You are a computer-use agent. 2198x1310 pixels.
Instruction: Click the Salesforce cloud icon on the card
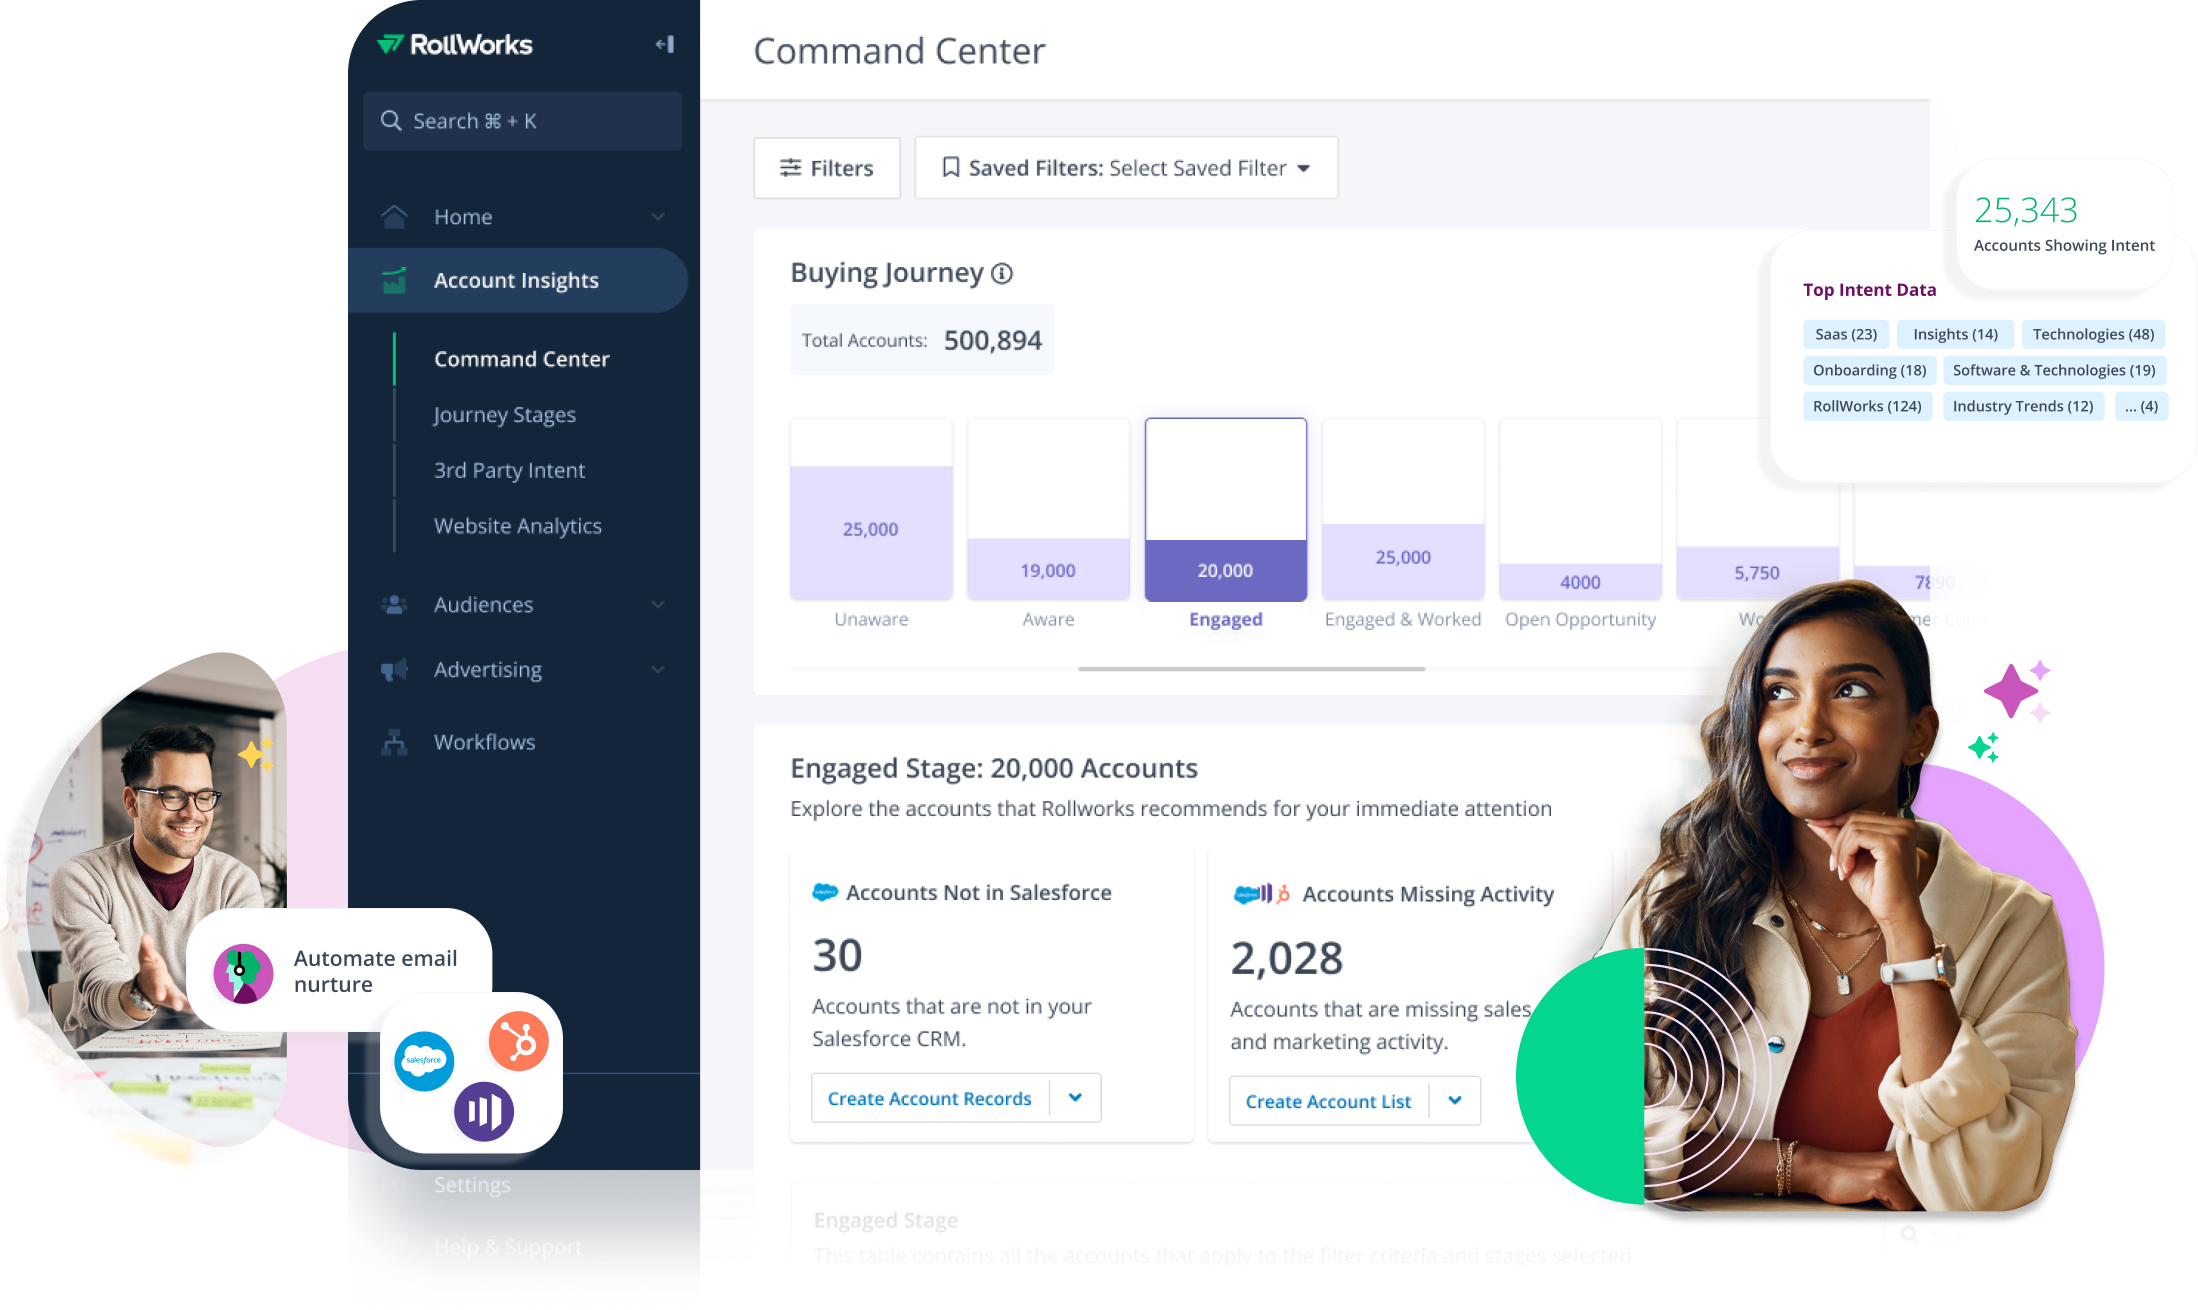pos(824,892)
